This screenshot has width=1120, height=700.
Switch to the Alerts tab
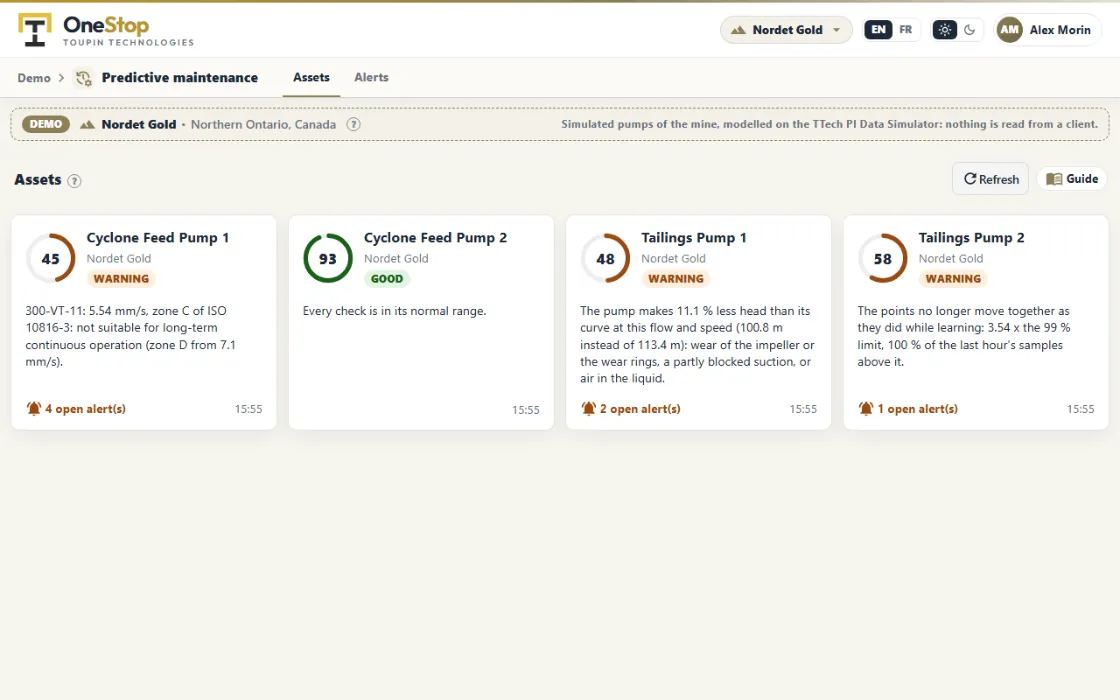pos(371,77)
